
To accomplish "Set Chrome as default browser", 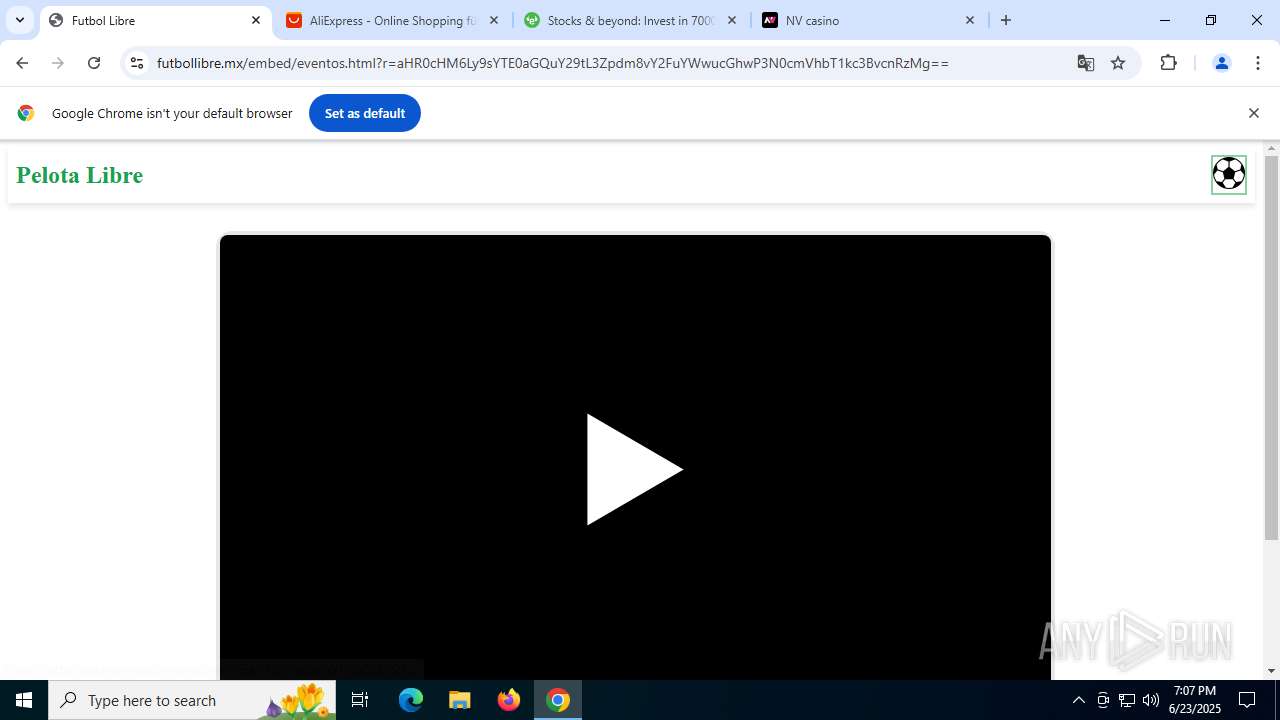I will [x=365, y=113].
